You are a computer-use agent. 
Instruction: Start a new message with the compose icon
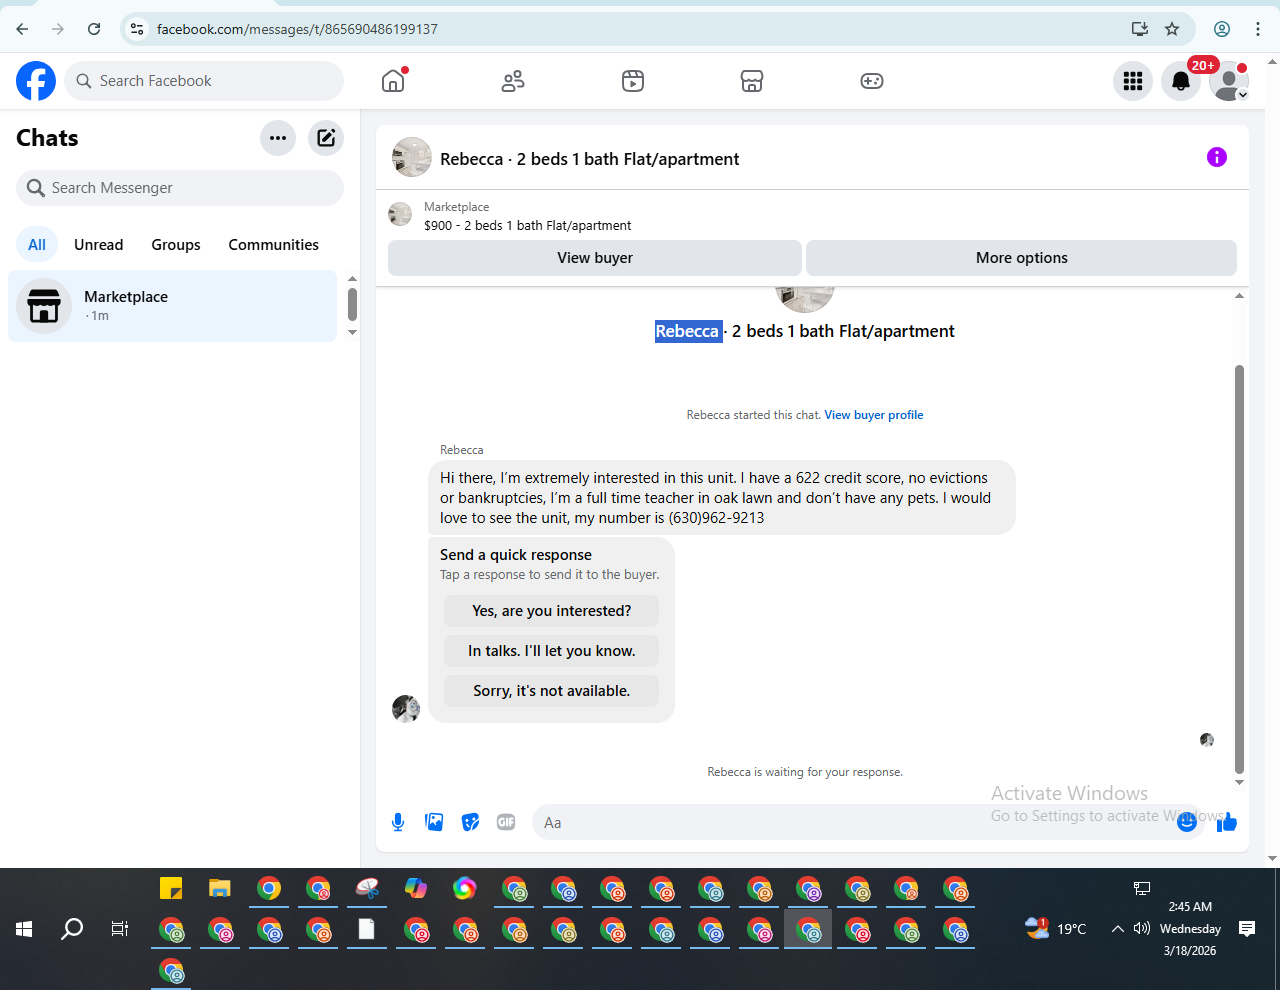(326, 138)
